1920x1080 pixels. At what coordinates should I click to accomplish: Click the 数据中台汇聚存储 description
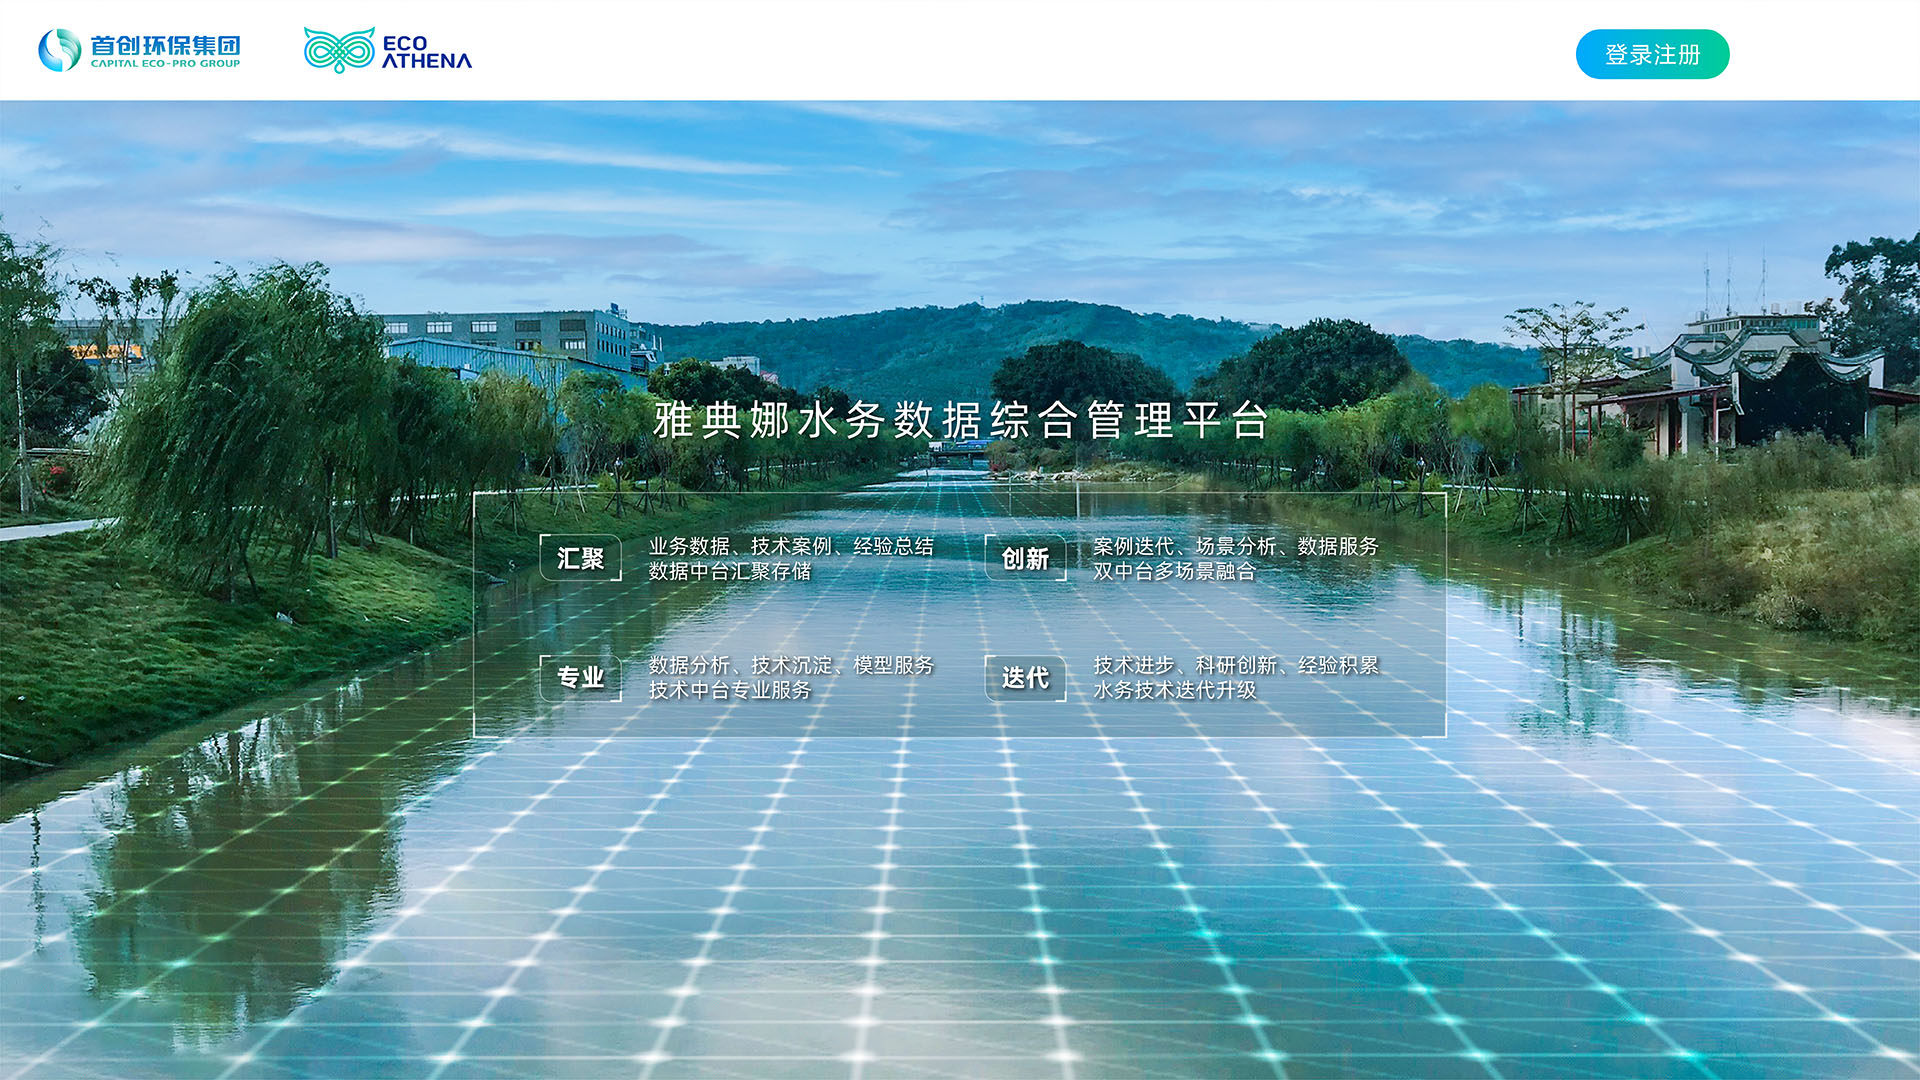click(x=729, y=571)
